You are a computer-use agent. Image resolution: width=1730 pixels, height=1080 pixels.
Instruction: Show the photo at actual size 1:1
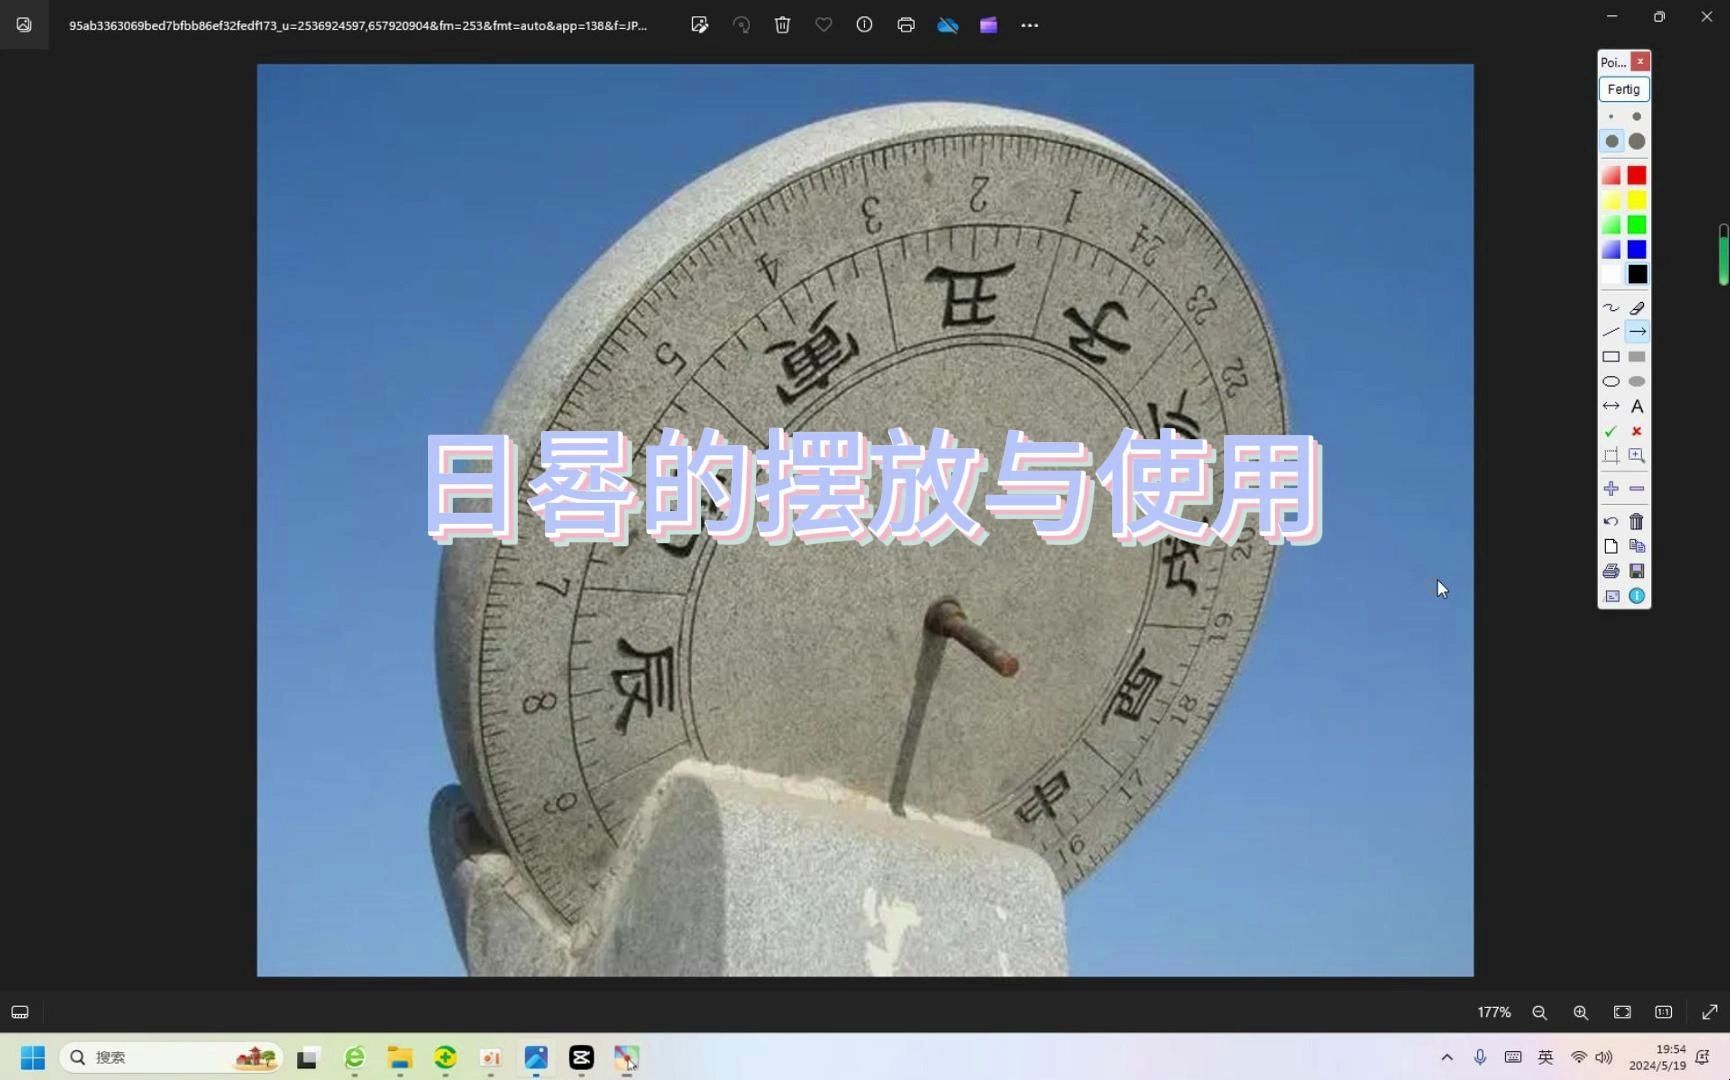coord(1663,1012)
